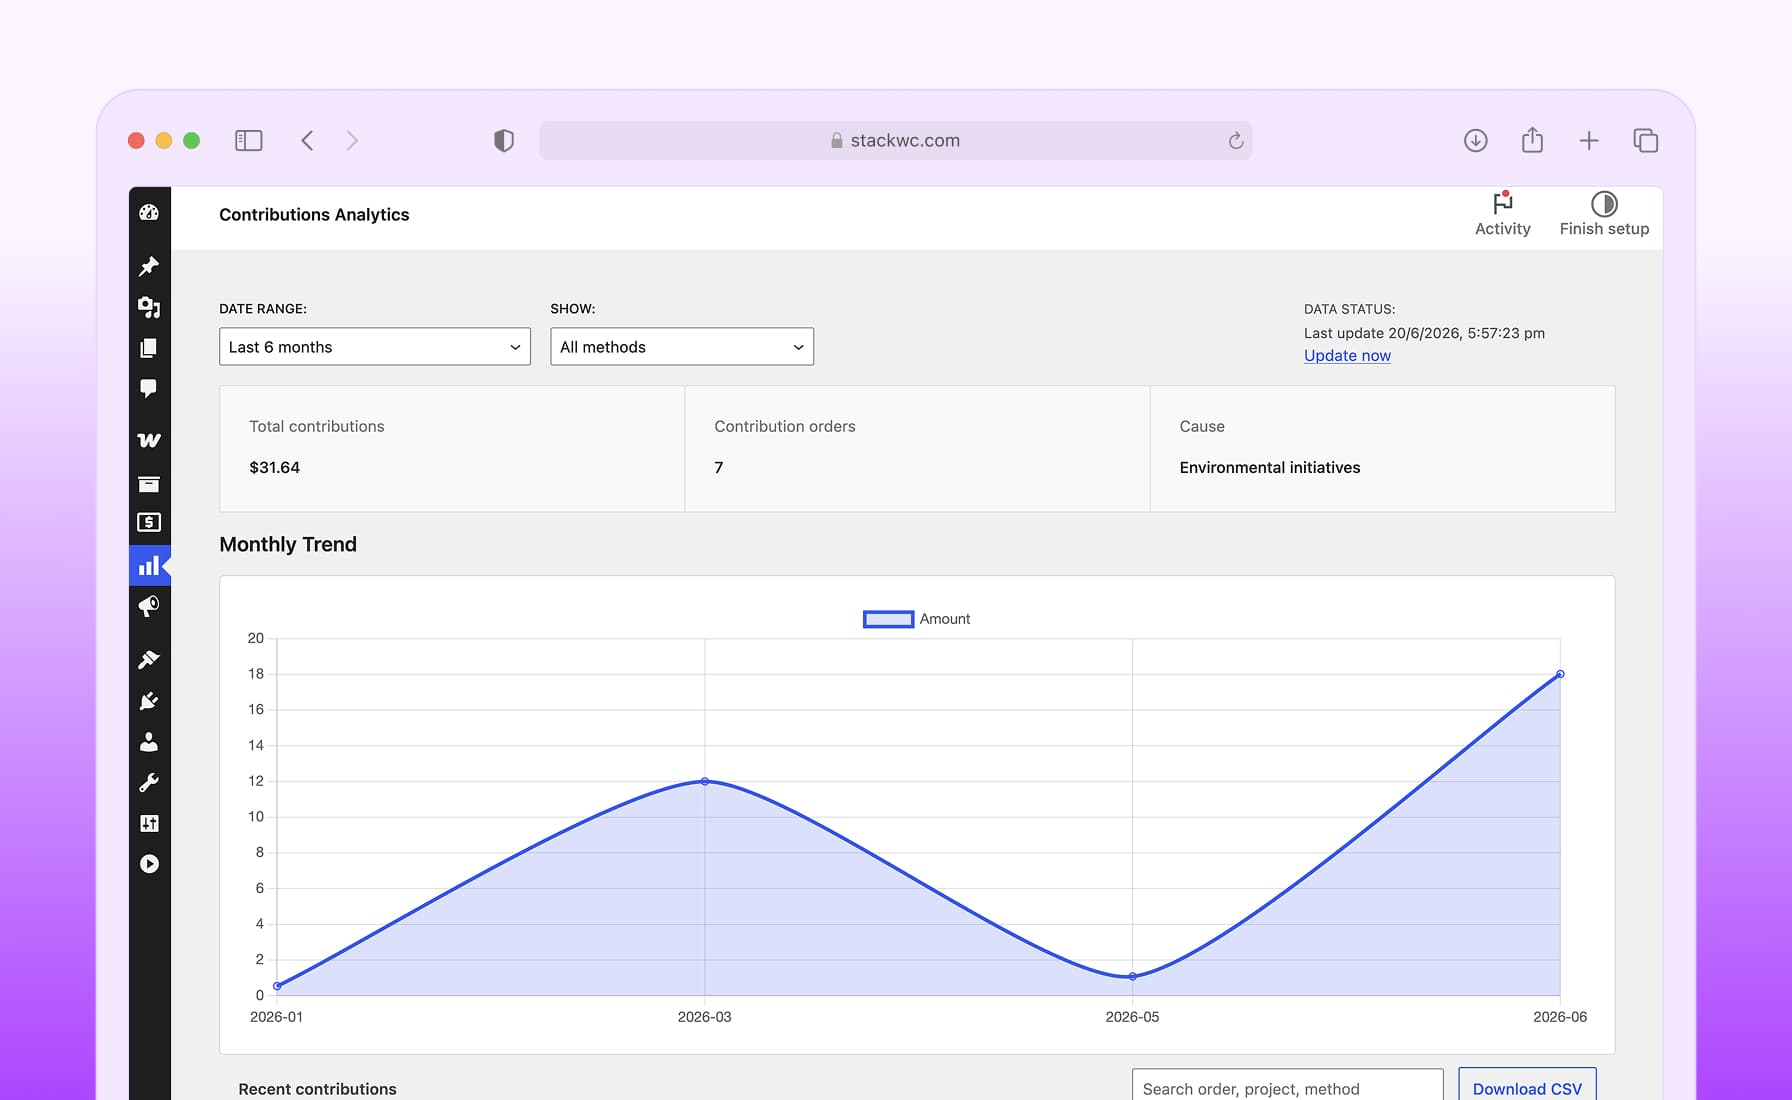Click the $31.64 total contributions value
This screenshot has width=1792, height=1100.
pyautogui.click(x=275, y=467)
